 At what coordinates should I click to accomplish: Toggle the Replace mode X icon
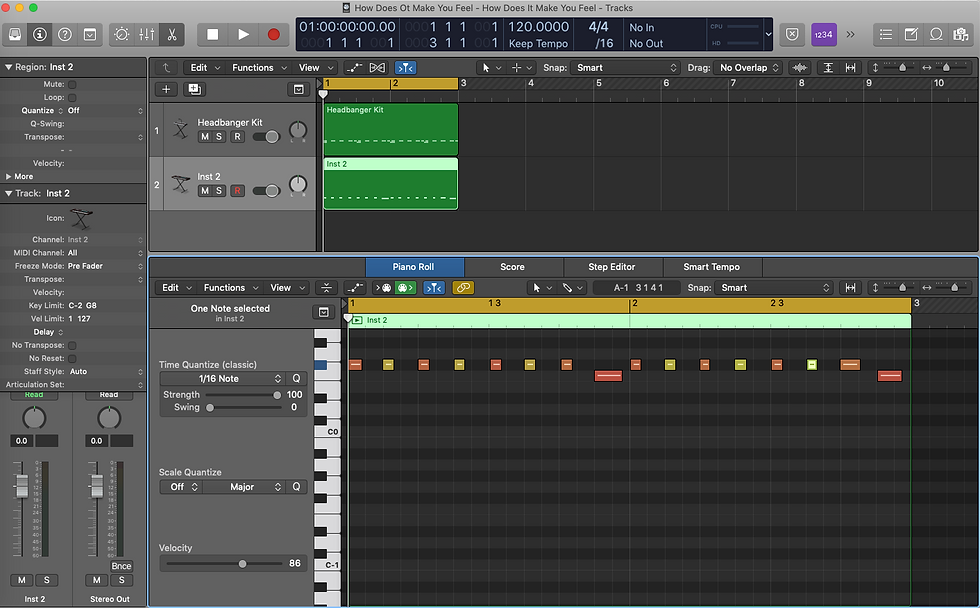(792, 34)
